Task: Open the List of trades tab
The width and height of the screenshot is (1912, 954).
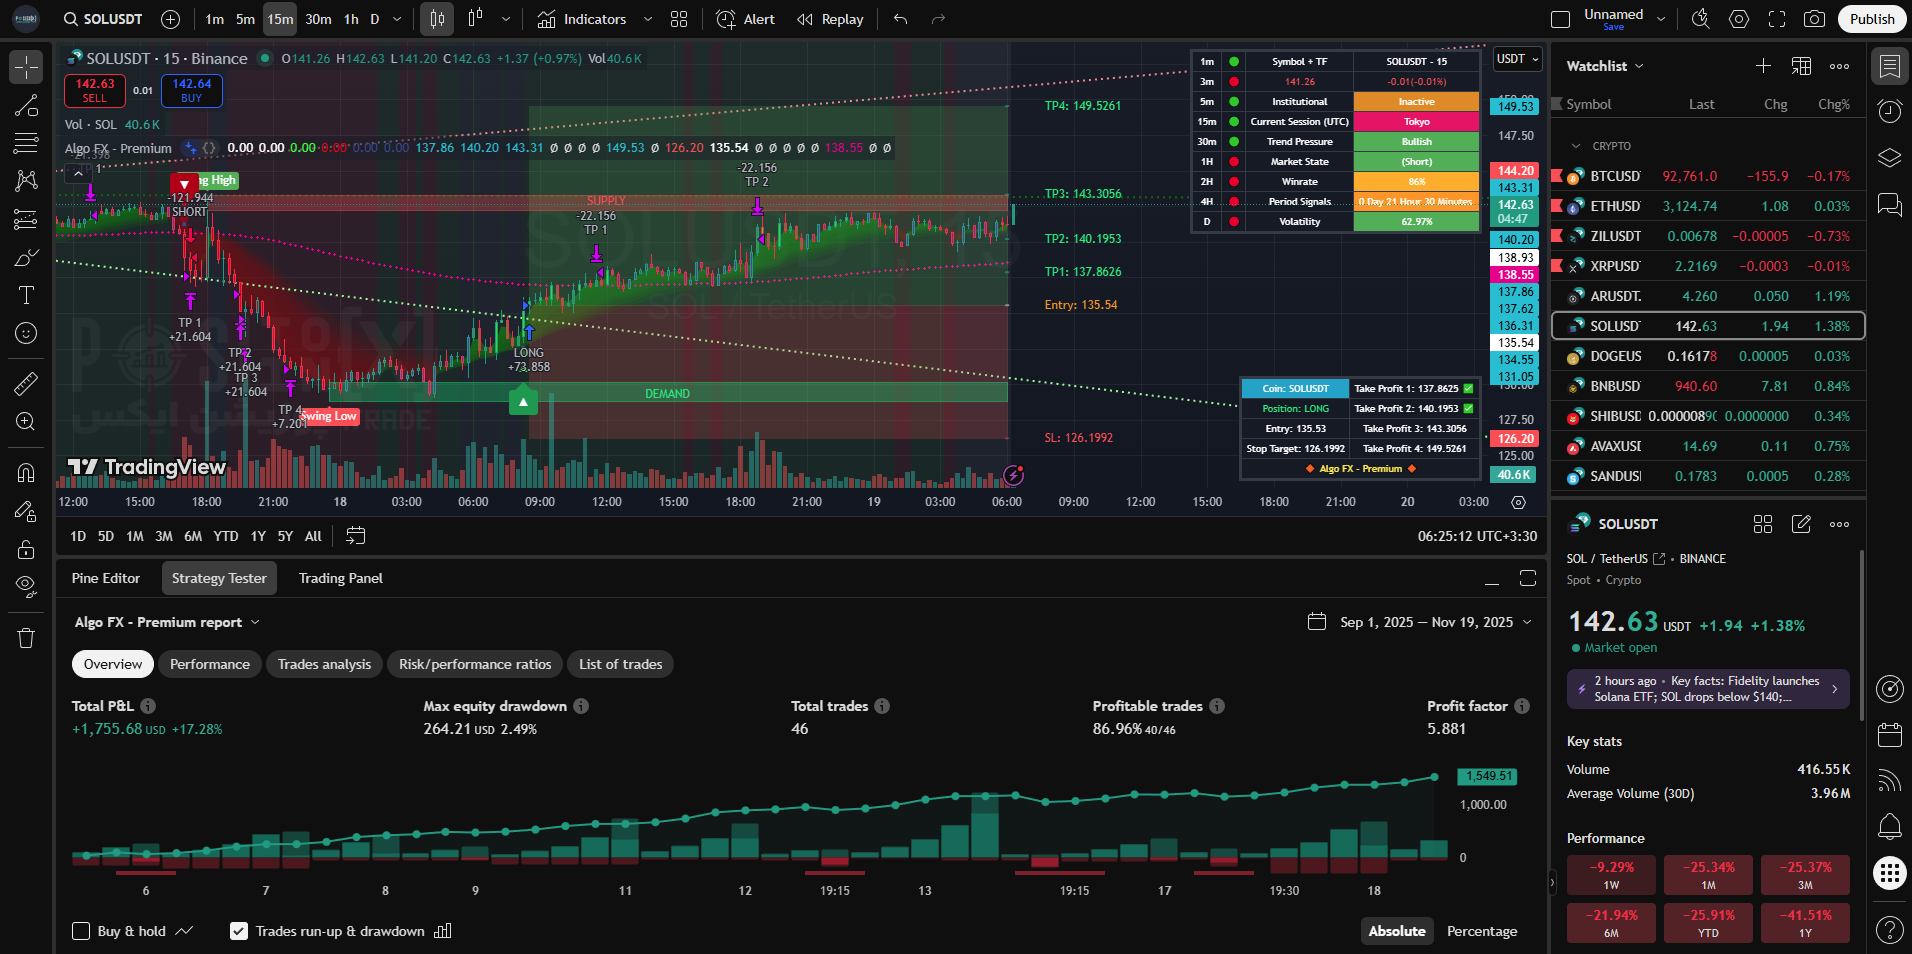Action: [620, 664]
